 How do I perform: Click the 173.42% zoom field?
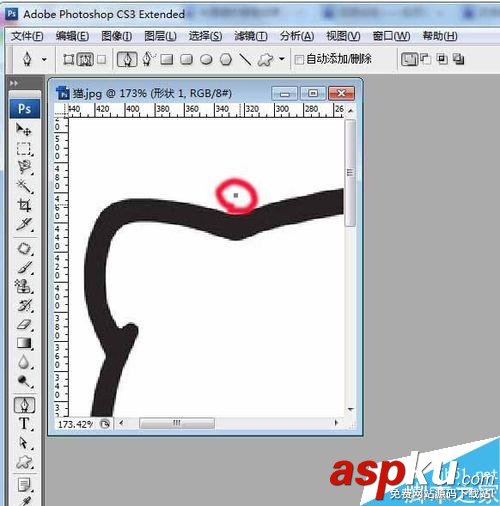tap(76, 424)
